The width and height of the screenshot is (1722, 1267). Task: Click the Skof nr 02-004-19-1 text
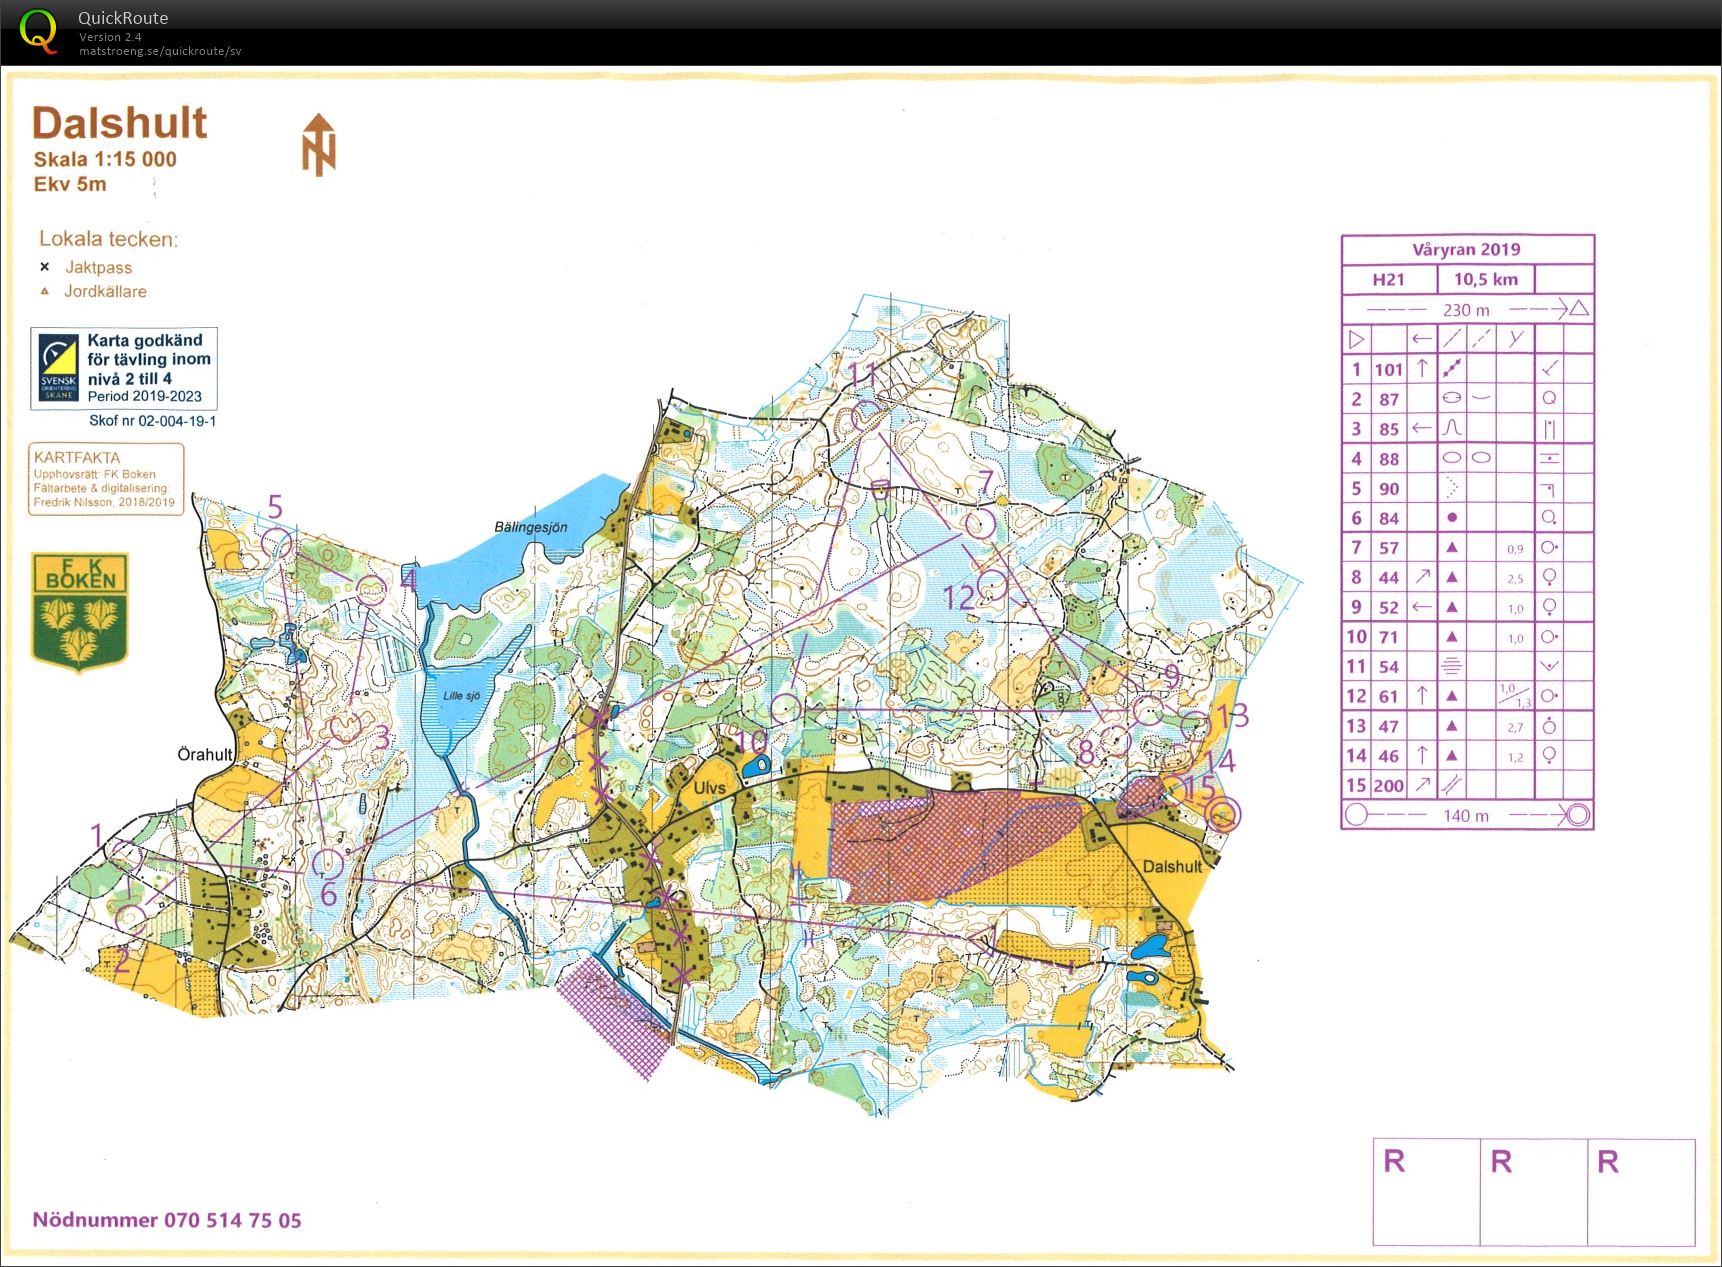152,421
